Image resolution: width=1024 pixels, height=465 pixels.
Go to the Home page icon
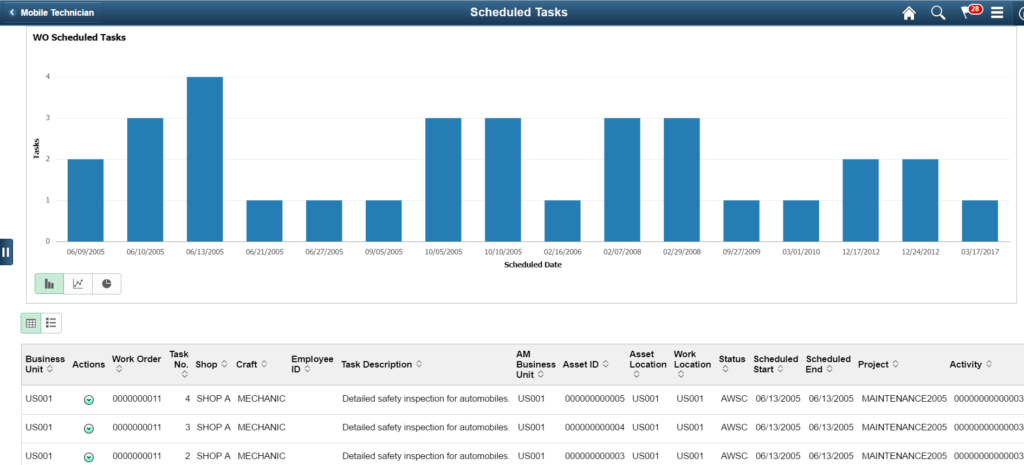[x=909, y=13]
